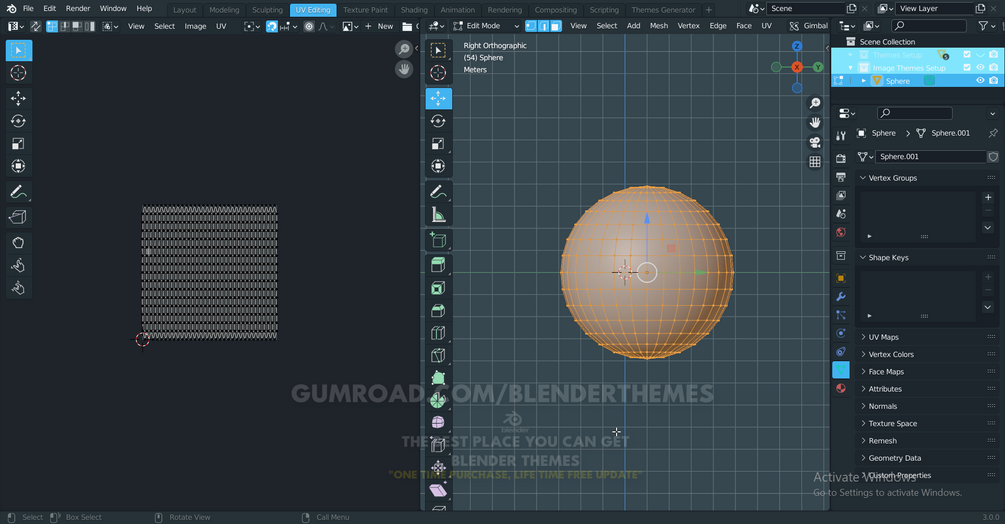Add a vertex group with plus button
This screenshot has height=524, width=1005.
pyautogui.click(x=988, y=198)
